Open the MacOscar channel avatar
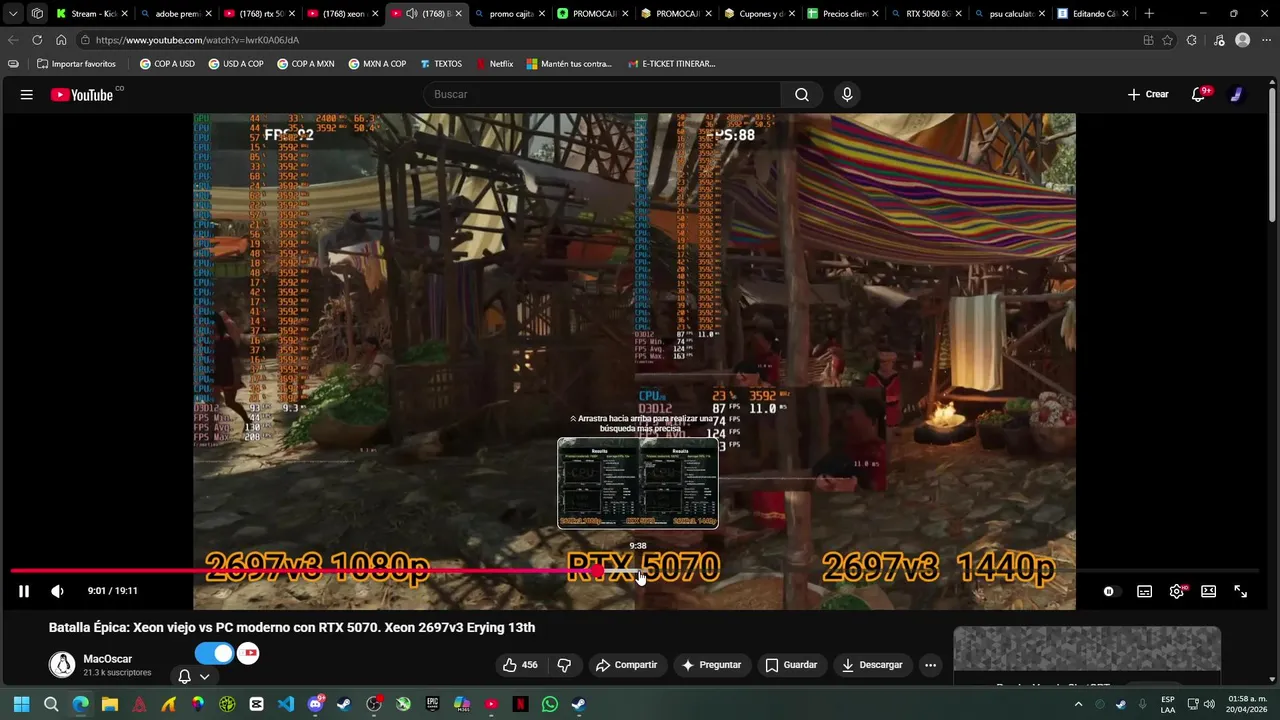 tap(62, 664)
